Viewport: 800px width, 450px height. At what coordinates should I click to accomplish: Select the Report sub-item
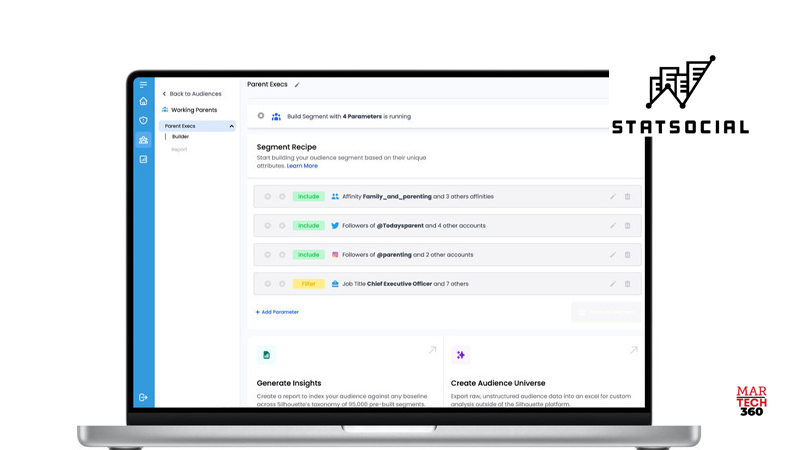pos(179,149)
